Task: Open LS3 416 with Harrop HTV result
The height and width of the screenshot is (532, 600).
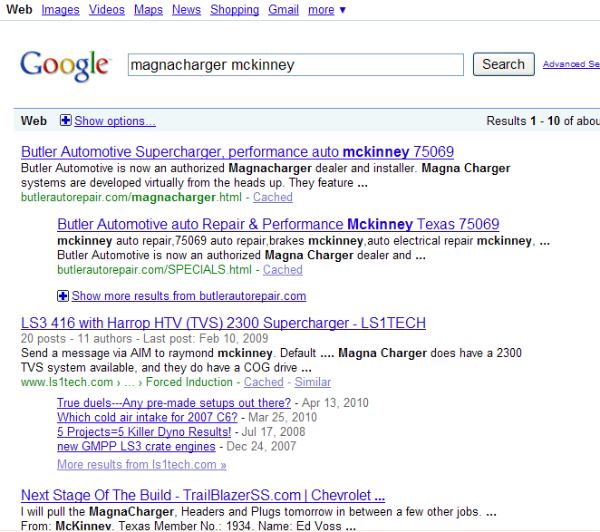Action: [223, 323]
